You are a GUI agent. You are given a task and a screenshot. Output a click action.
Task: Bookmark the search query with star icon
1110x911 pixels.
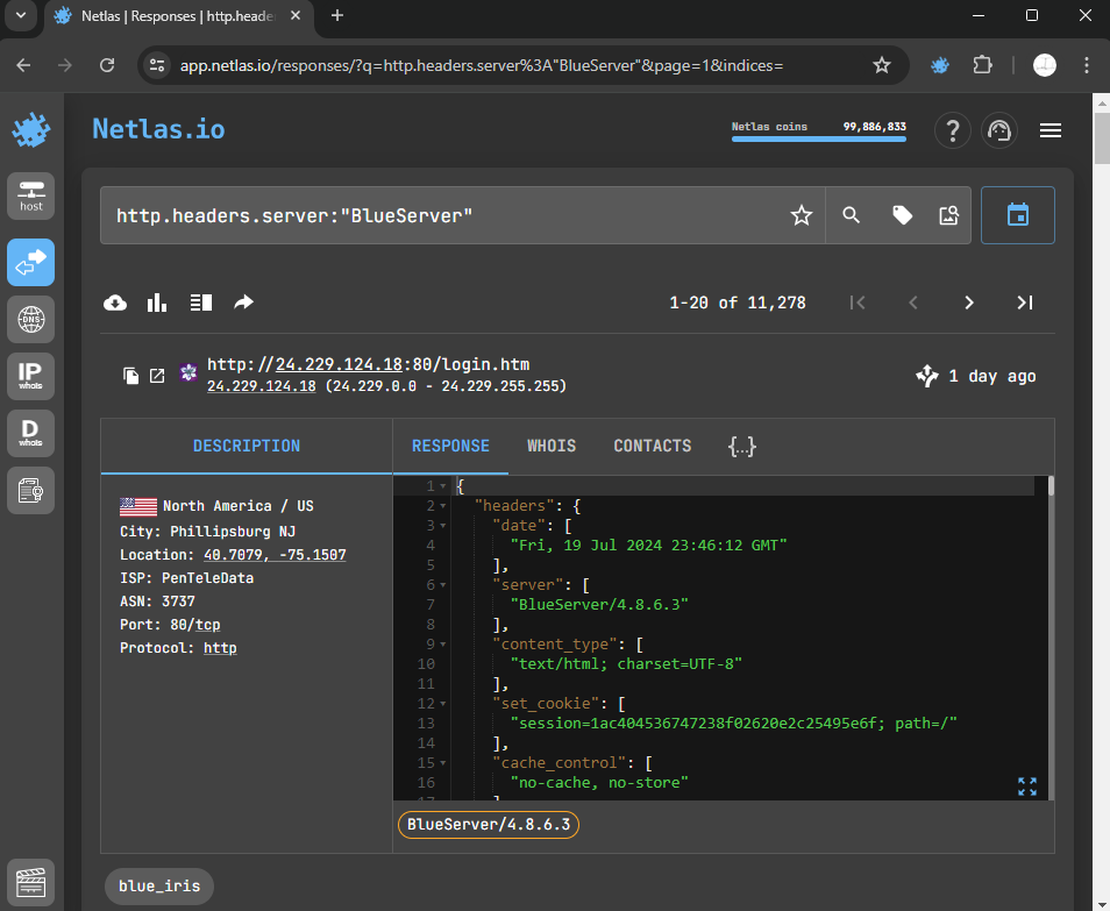pos(801,215)
